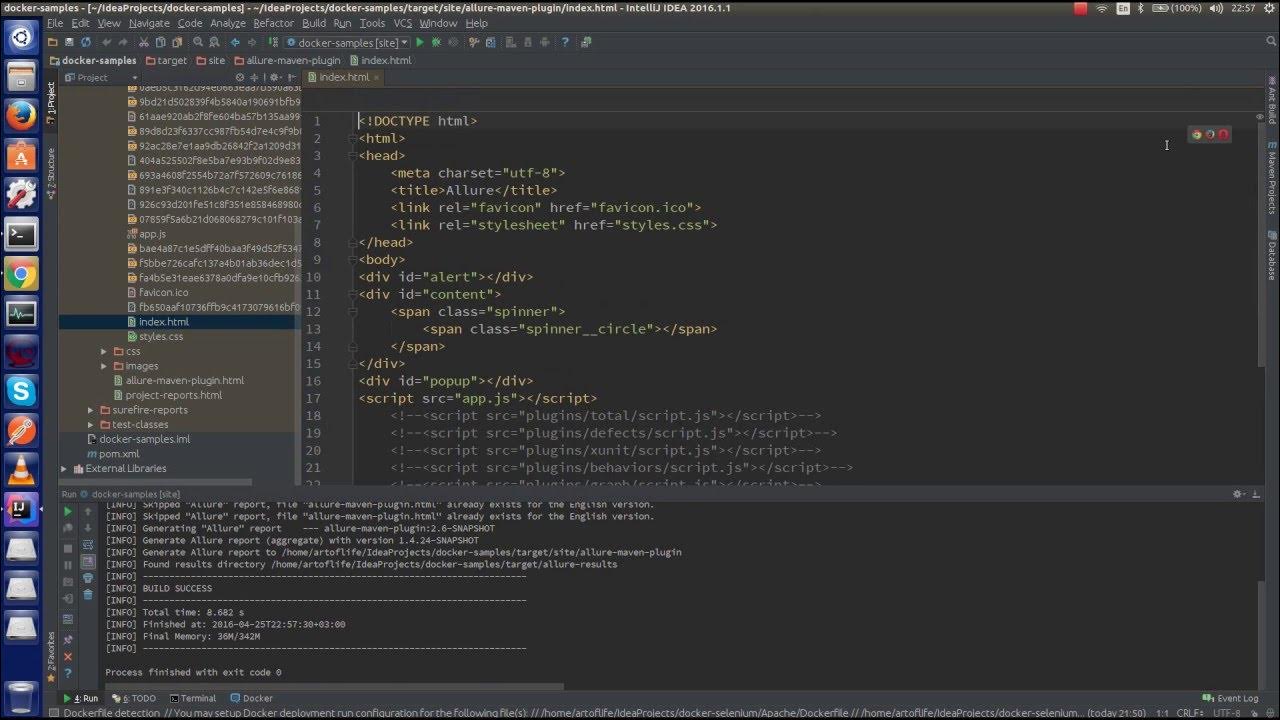
Task: Open the Analyze menu
Action: [228, 23]
